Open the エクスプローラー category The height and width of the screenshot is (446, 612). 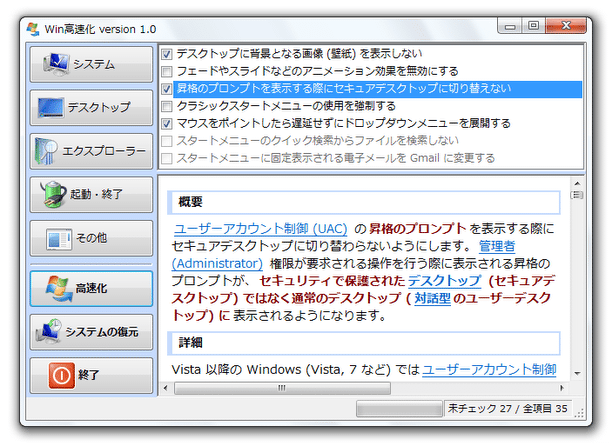tap(91, 151)
